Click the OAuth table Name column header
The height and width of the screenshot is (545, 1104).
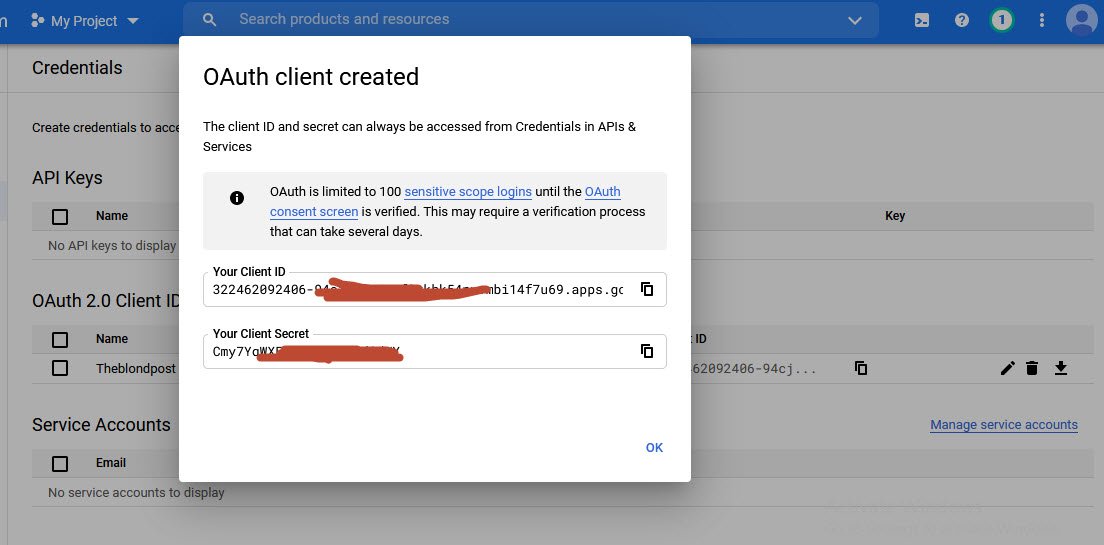(112, 339)
